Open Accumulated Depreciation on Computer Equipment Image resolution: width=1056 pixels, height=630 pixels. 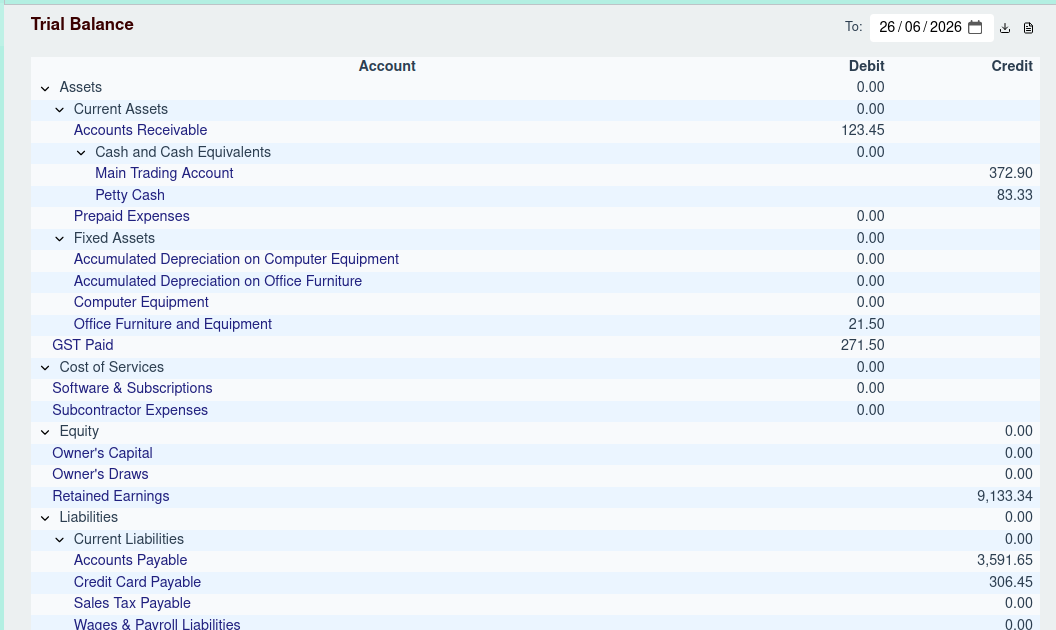(236, 259)
